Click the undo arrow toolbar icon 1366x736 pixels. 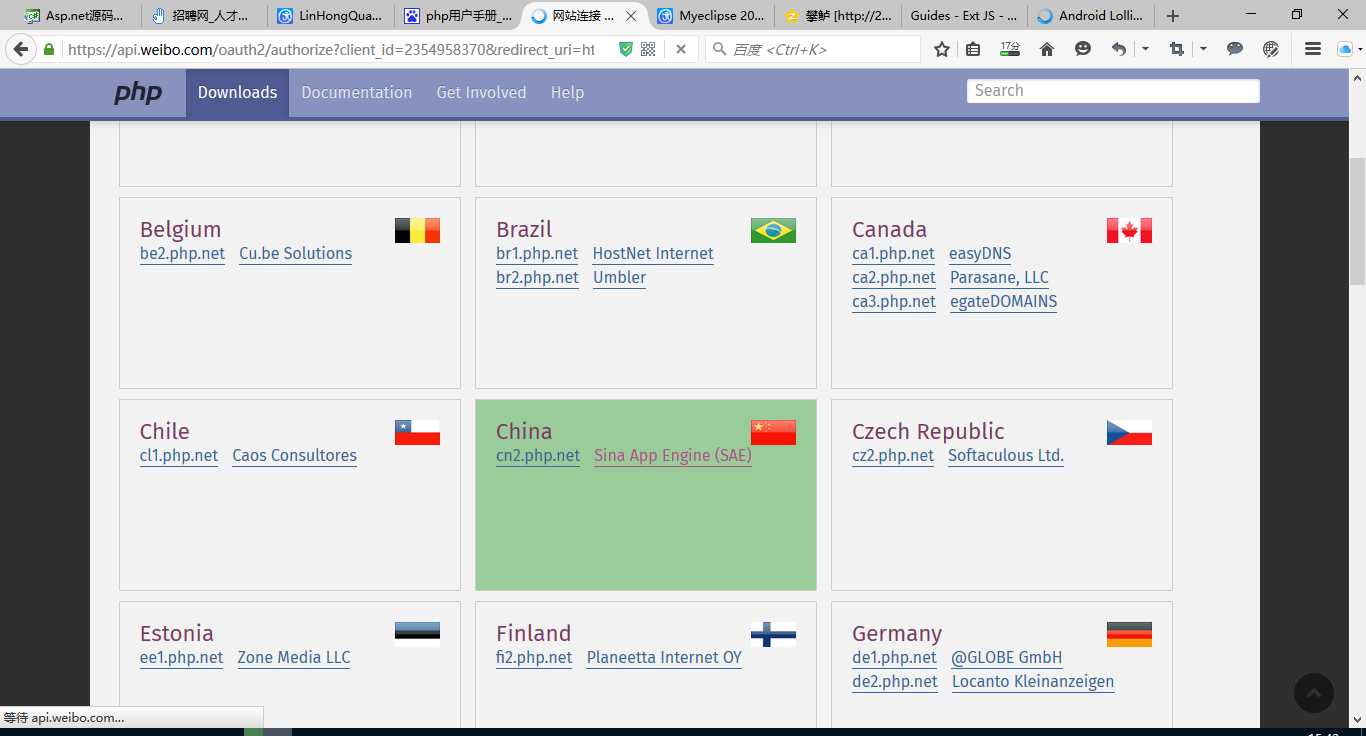pyautogui.click(x=1119, y=49)
